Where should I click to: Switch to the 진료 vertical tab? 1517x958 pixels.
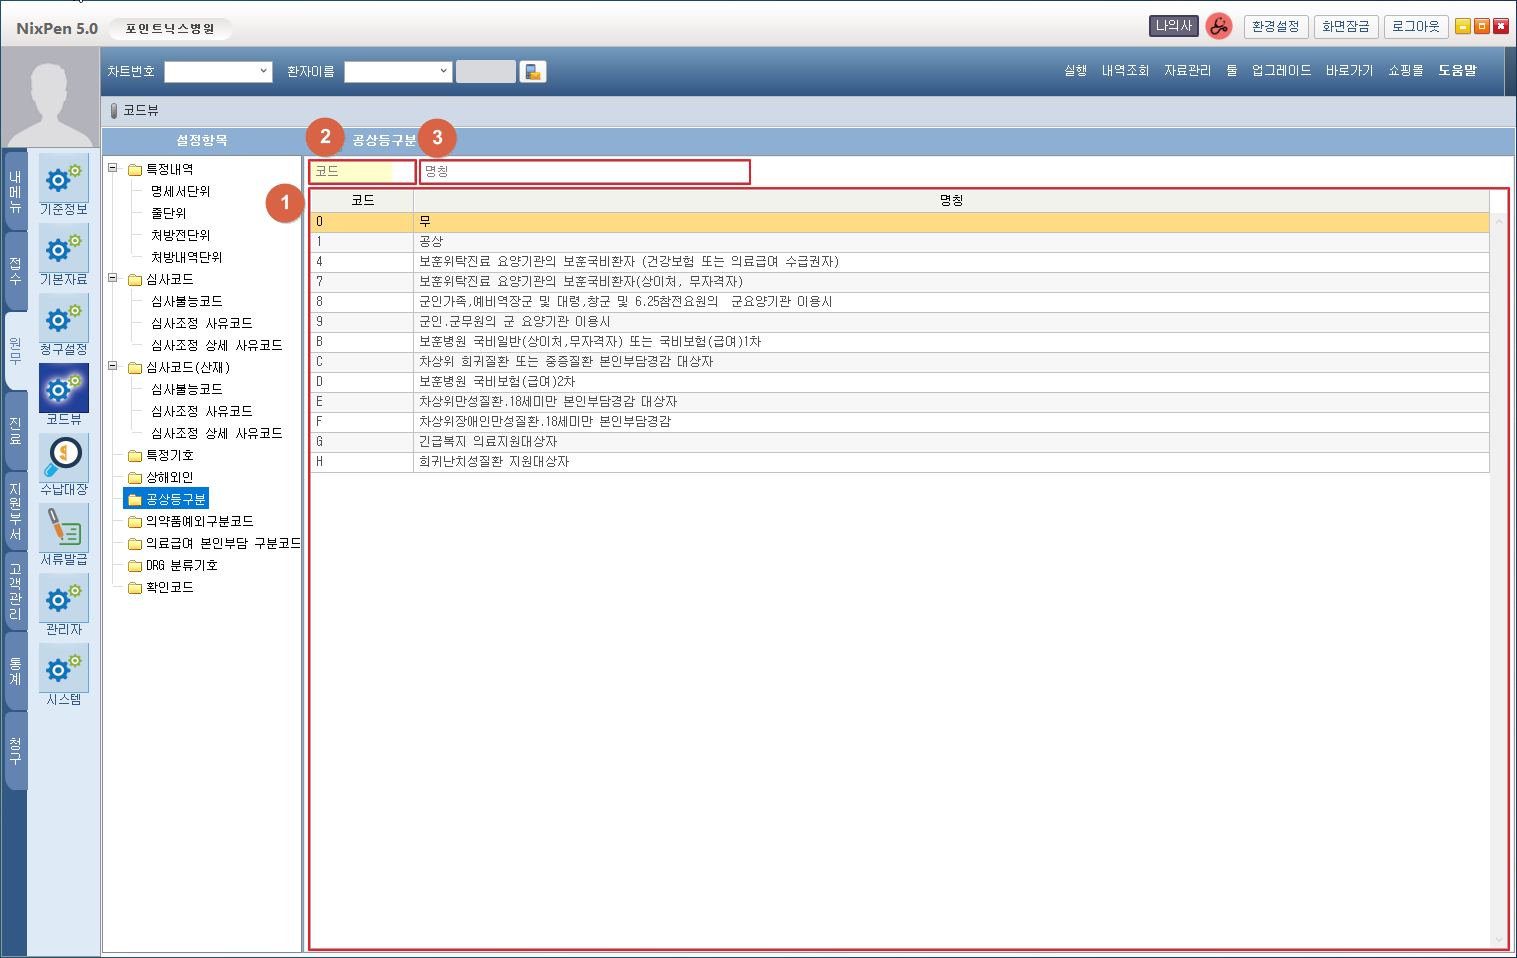15,431
